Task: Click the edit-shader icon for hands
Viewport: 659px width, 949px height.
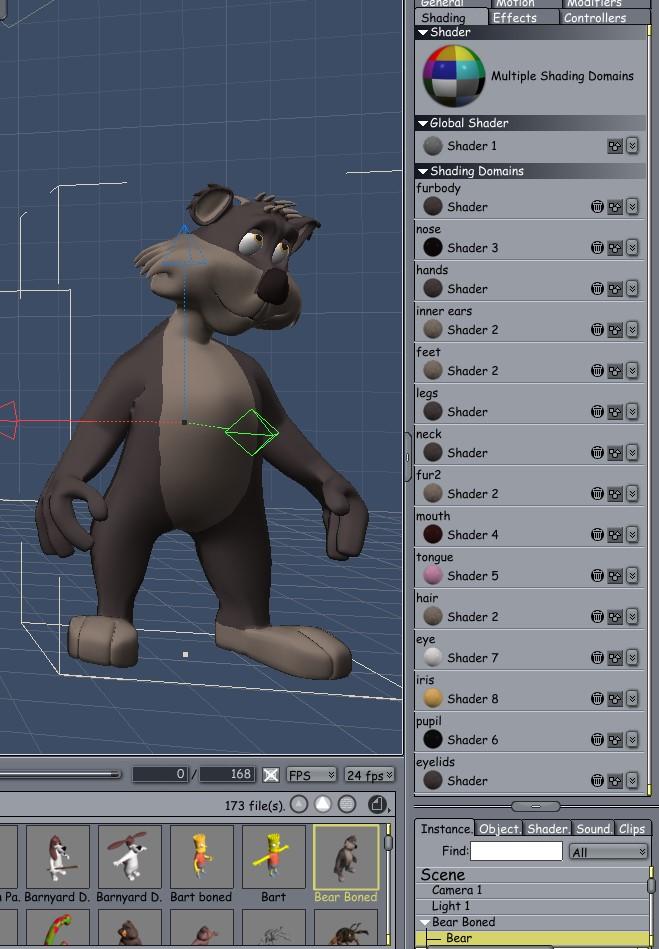Action: [615, 289]
